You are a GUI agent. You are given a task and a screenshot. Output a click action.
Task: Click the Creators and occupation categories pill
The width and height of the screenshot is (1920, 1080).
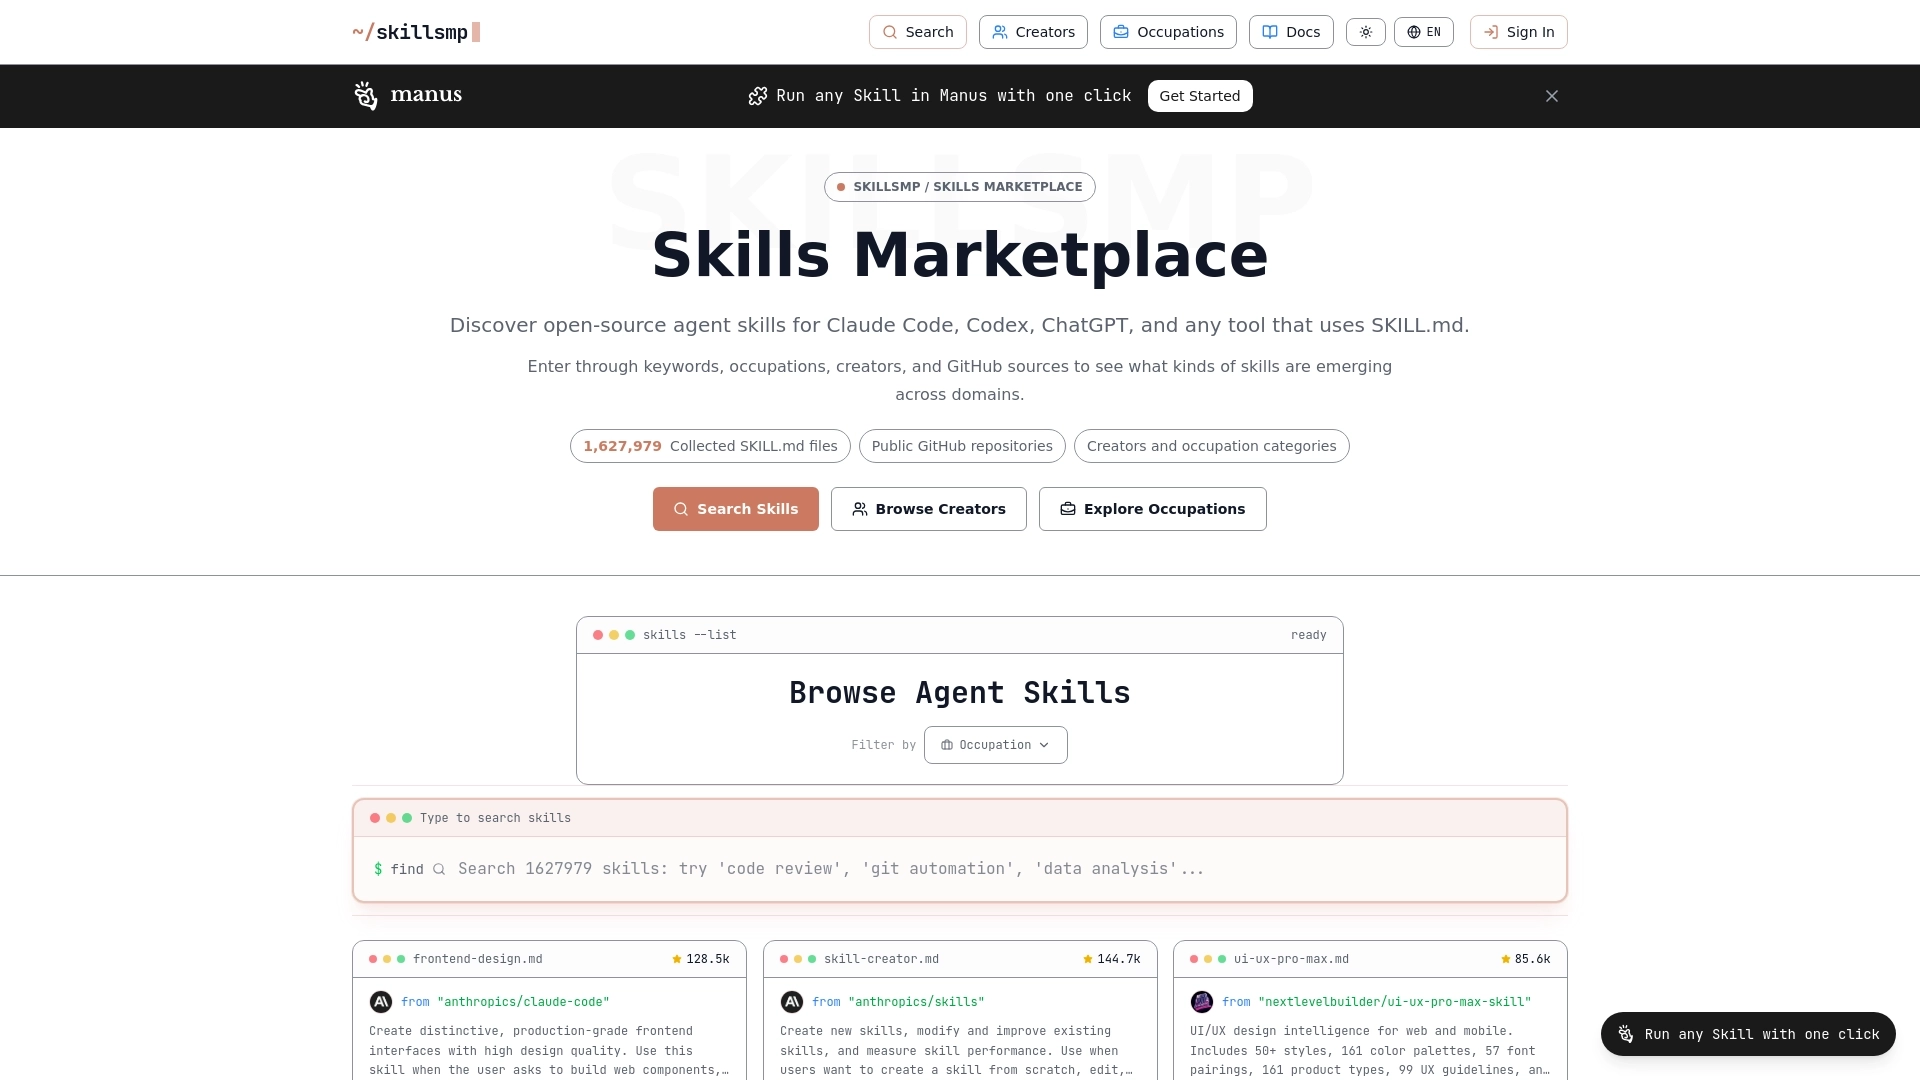[x=1212, y=446]
